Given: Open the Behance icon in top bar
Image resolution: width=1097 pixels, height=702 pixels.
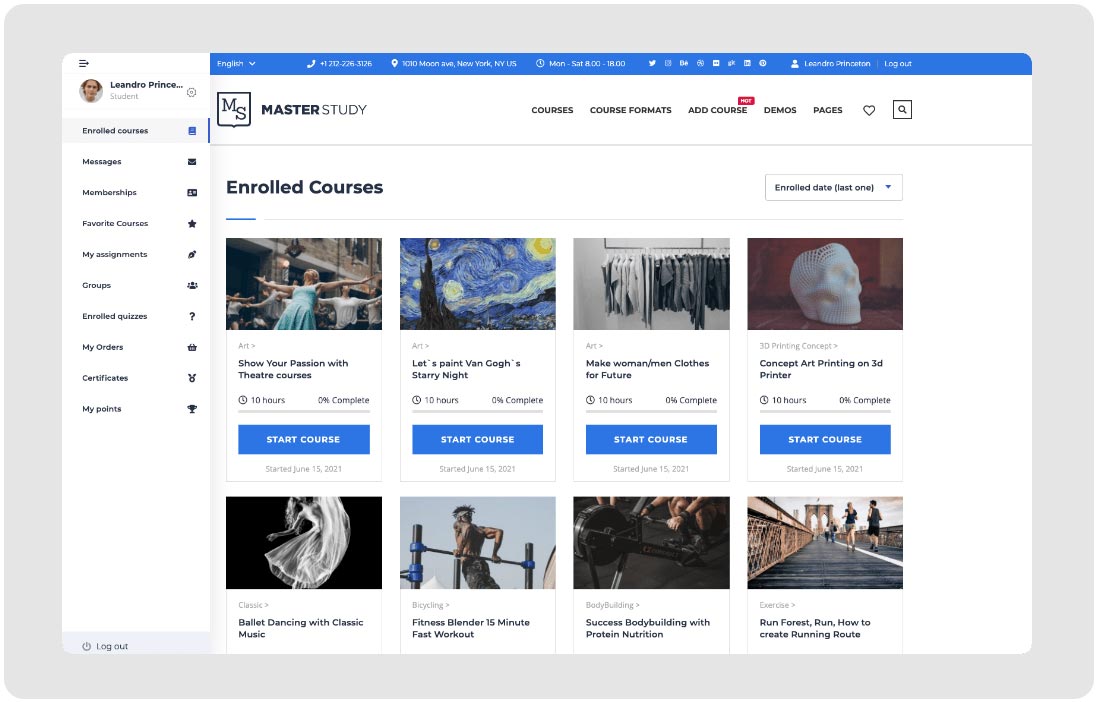Looking at the screenshot, I should point(684,64).
